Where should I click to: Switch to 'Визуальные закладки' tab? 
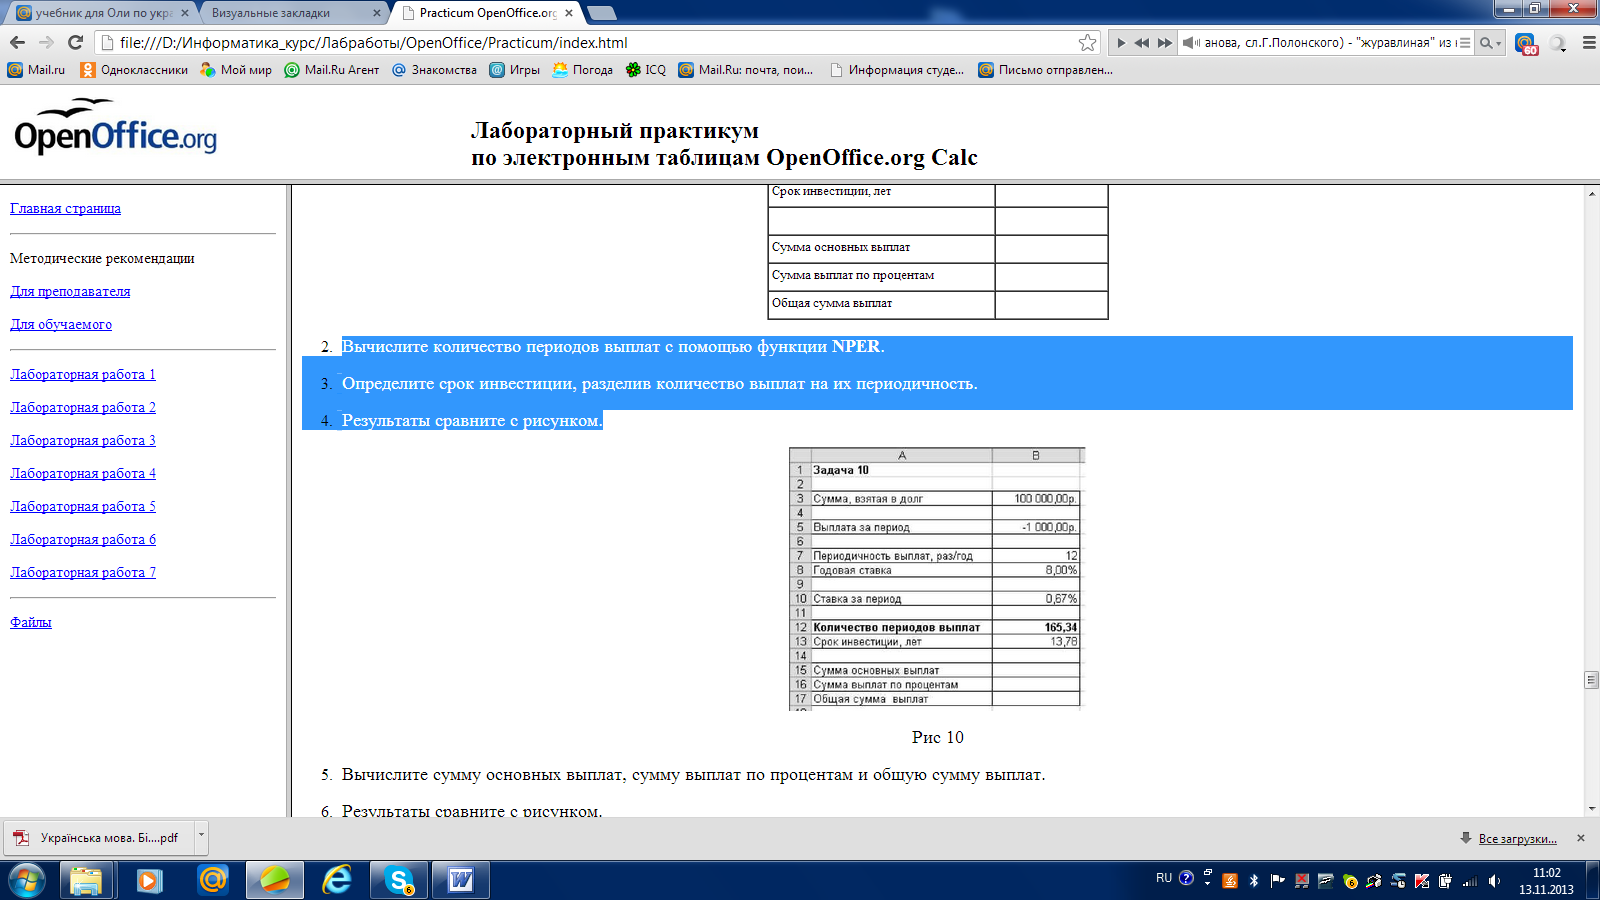point(290,13)
